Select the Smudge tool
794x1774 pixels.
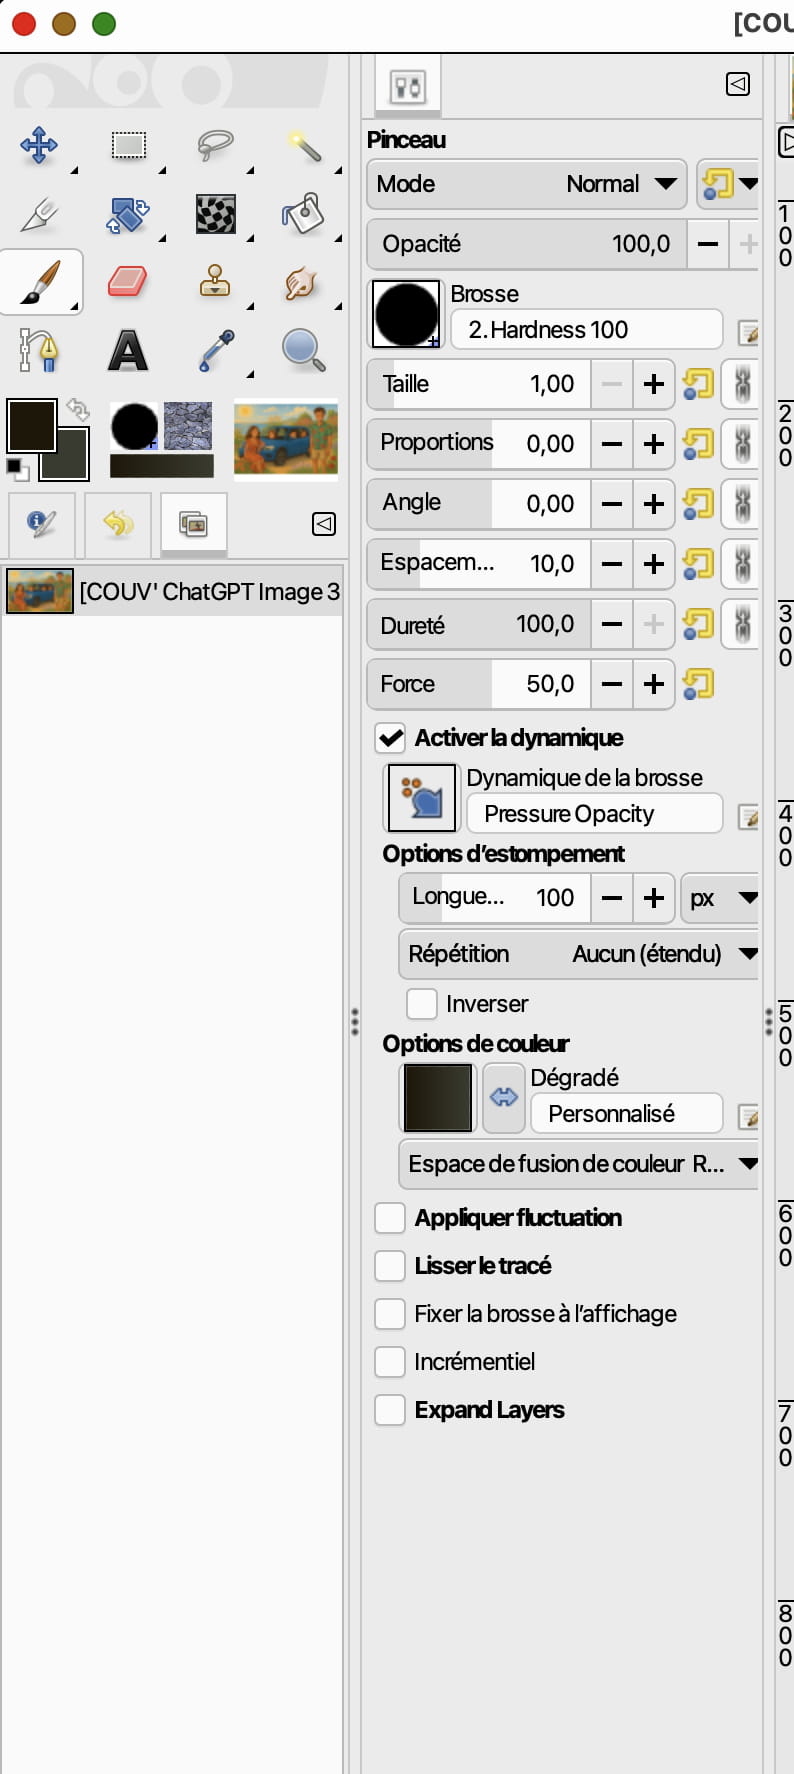303,282
